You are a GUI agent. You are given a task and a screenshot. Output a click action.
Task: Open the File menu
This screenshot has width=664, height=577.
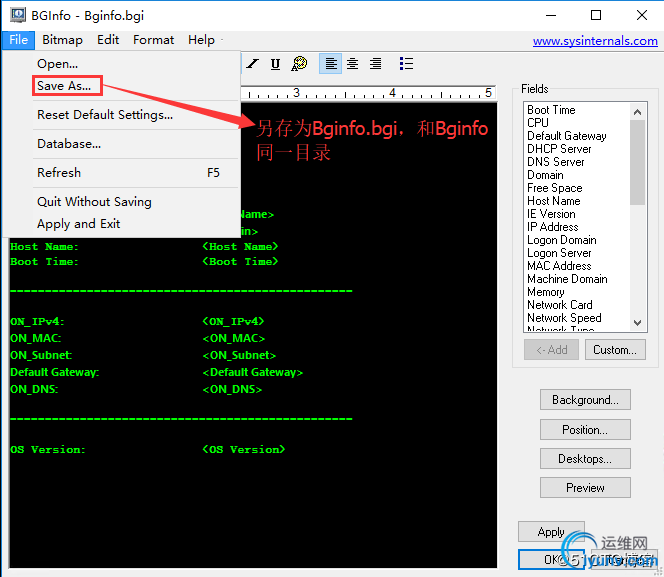click(19, 40)
